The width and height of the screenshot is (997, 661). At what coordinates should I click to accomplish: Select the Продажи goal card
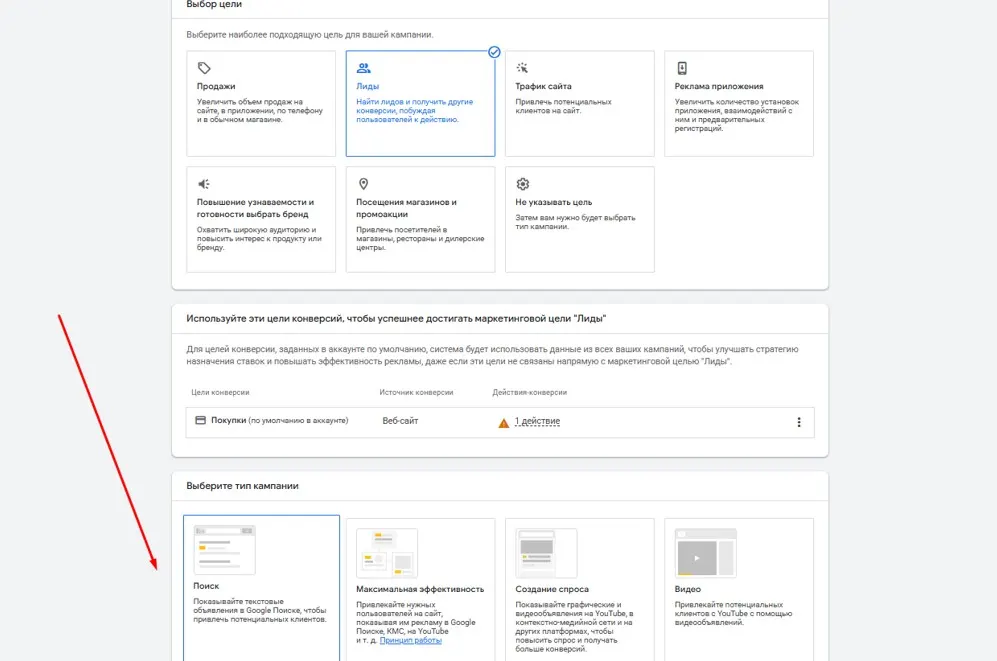click(261, 104)
